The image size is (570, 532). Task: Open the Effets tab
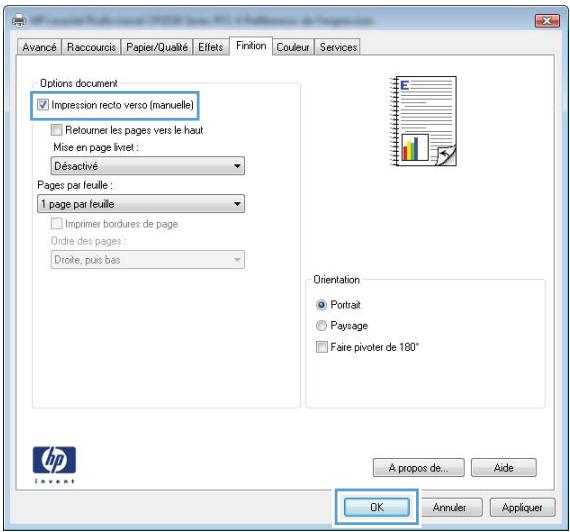click(x=211, y=47)
